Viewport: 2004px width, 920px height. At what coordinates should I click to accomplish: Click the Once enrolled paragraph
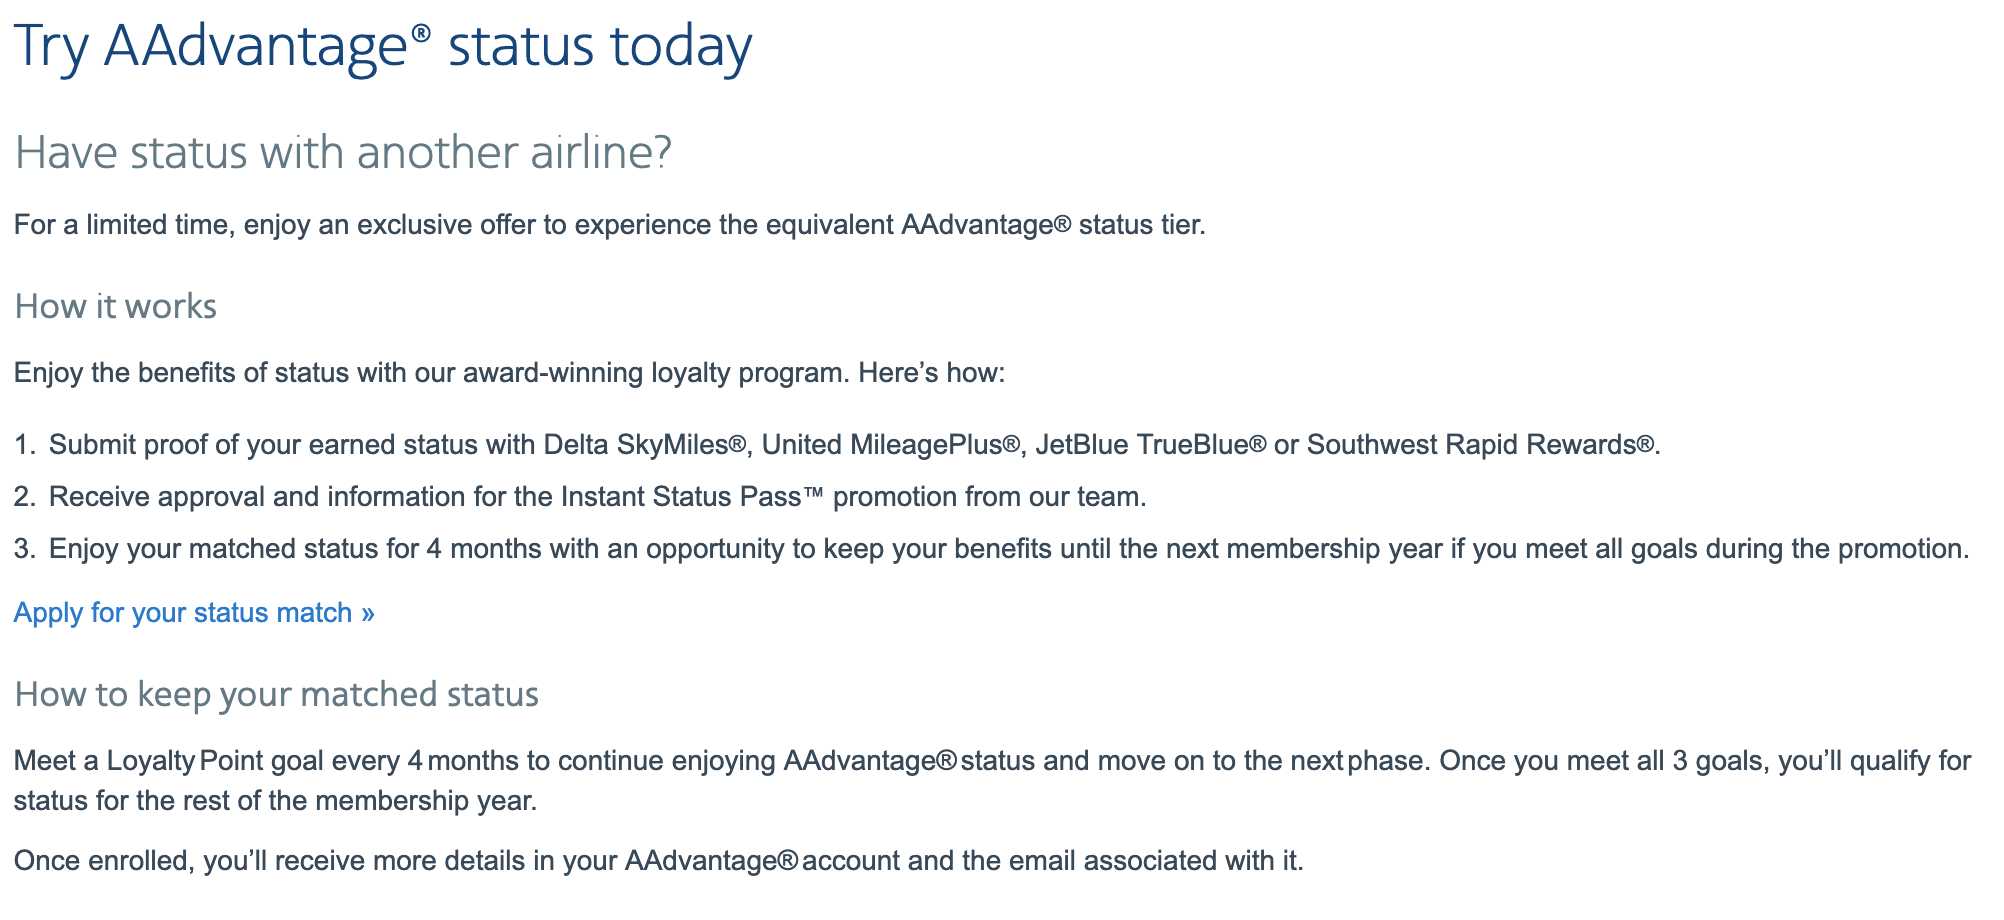[658, 861]
